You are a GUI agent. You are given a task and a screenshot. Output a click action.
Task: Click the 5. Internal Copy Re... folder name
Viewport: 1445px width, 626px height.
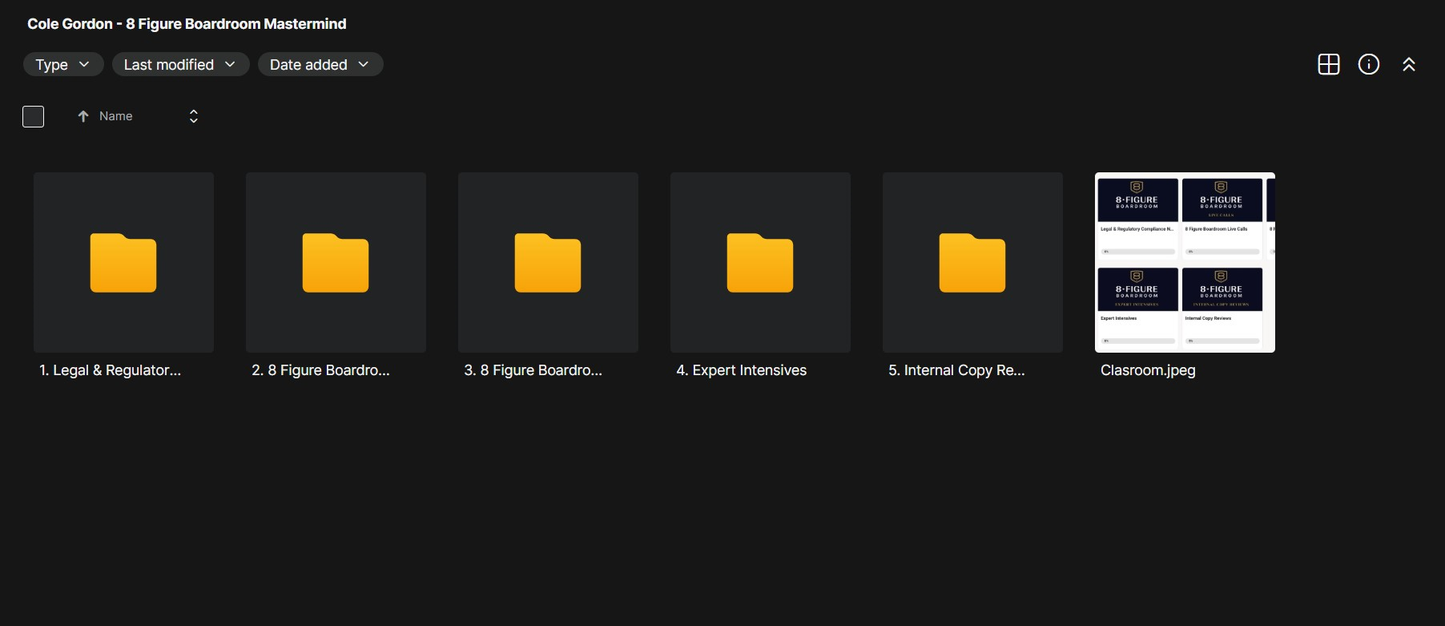click(956, 370)
